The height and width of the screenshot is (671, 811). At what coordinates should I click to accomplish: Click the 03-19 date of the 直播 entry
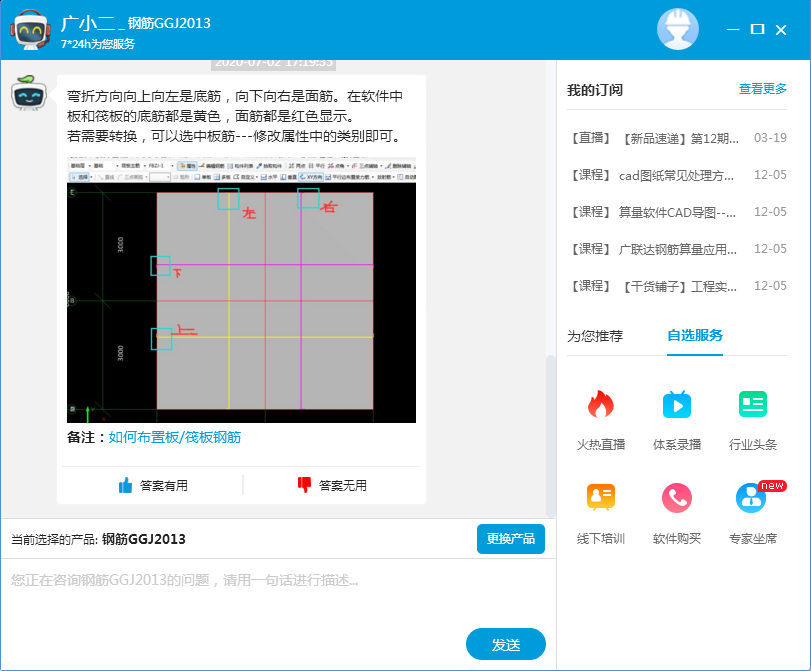770,138
